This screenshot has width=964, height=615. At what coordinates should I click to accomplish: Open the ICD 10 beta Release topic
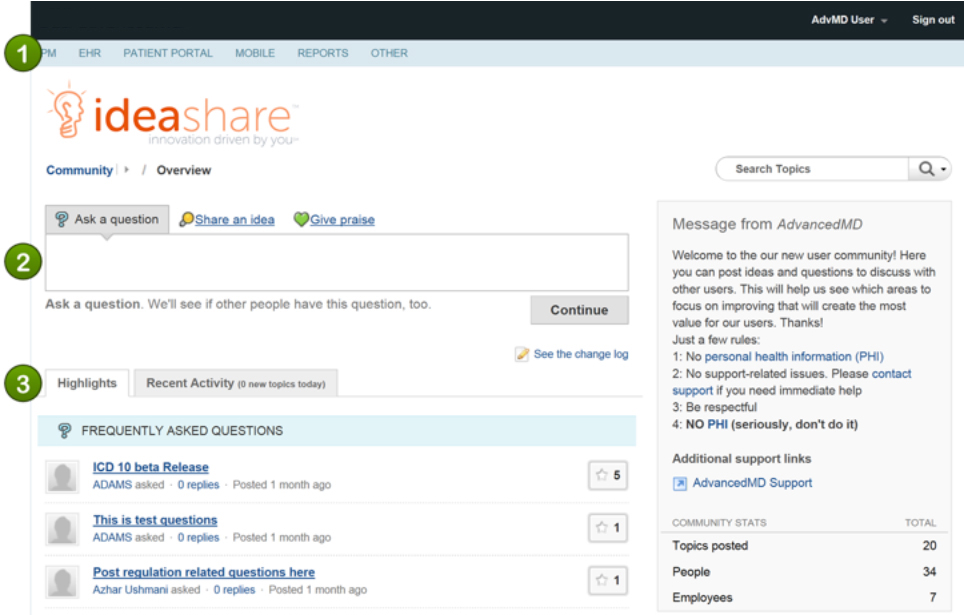[151, 467]
